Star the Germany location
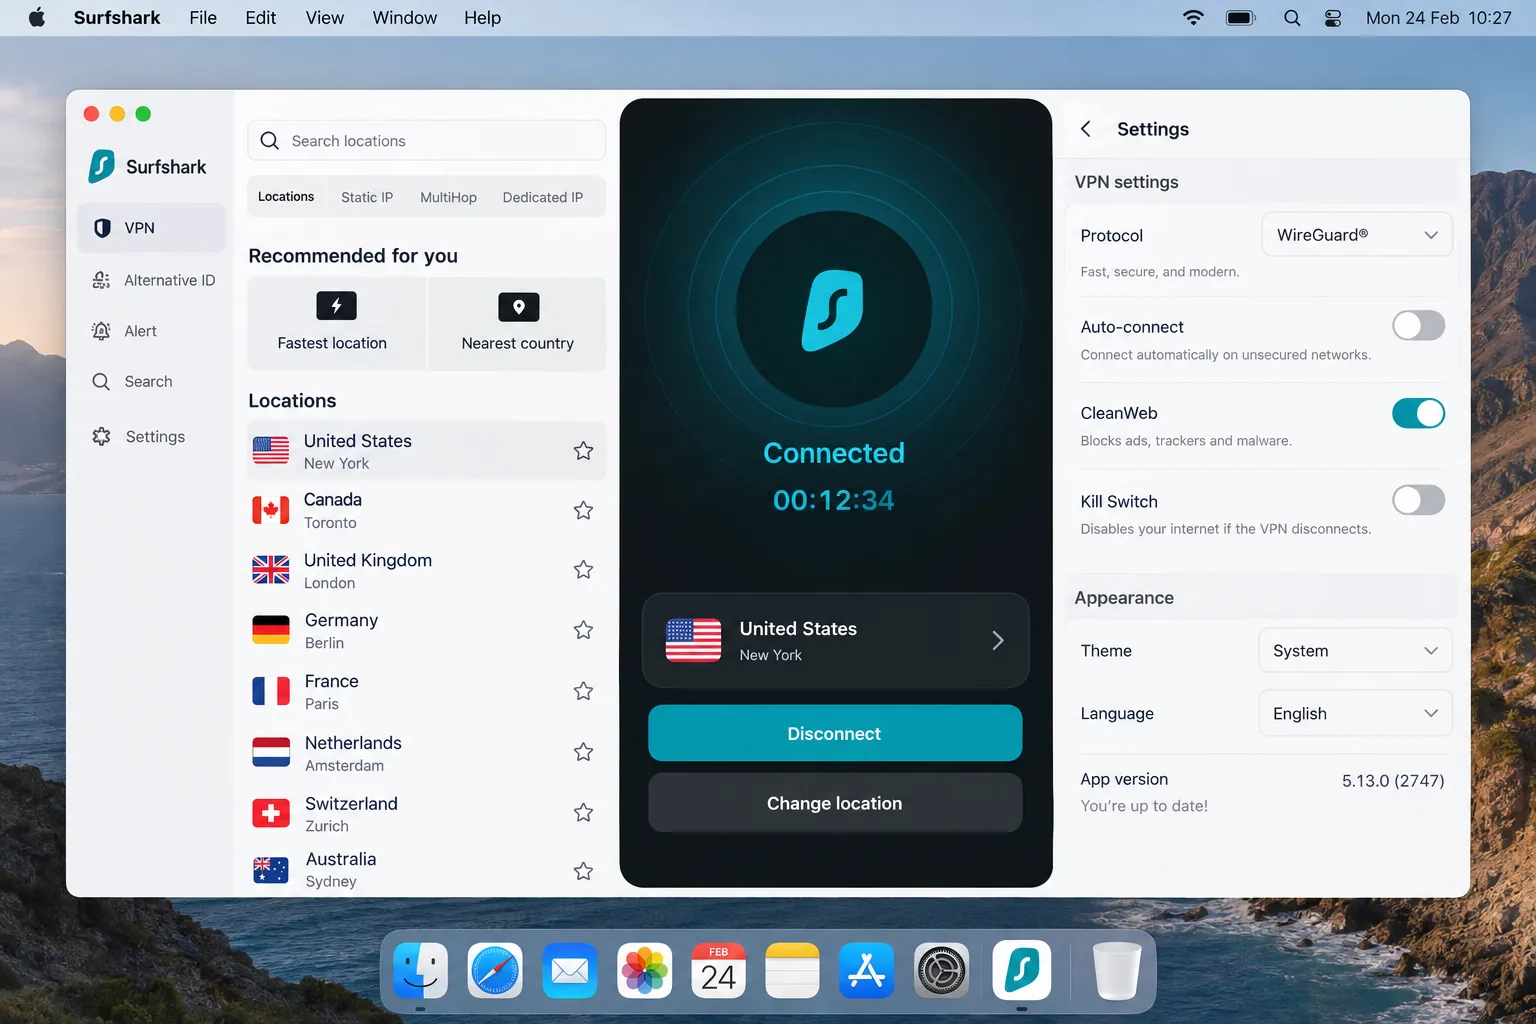 pyautogui.click(x=584, y=630)
